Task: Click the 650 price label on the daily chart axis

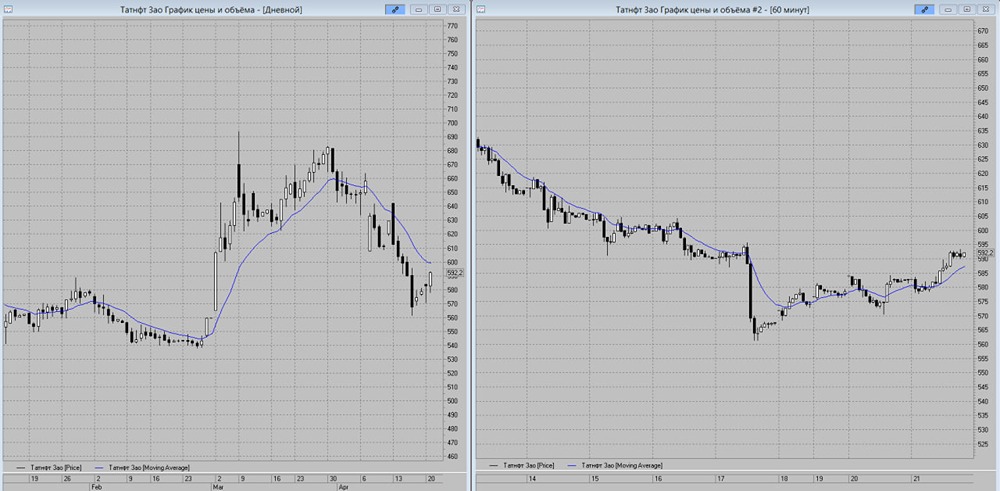Action: click(x=453, y=193)
